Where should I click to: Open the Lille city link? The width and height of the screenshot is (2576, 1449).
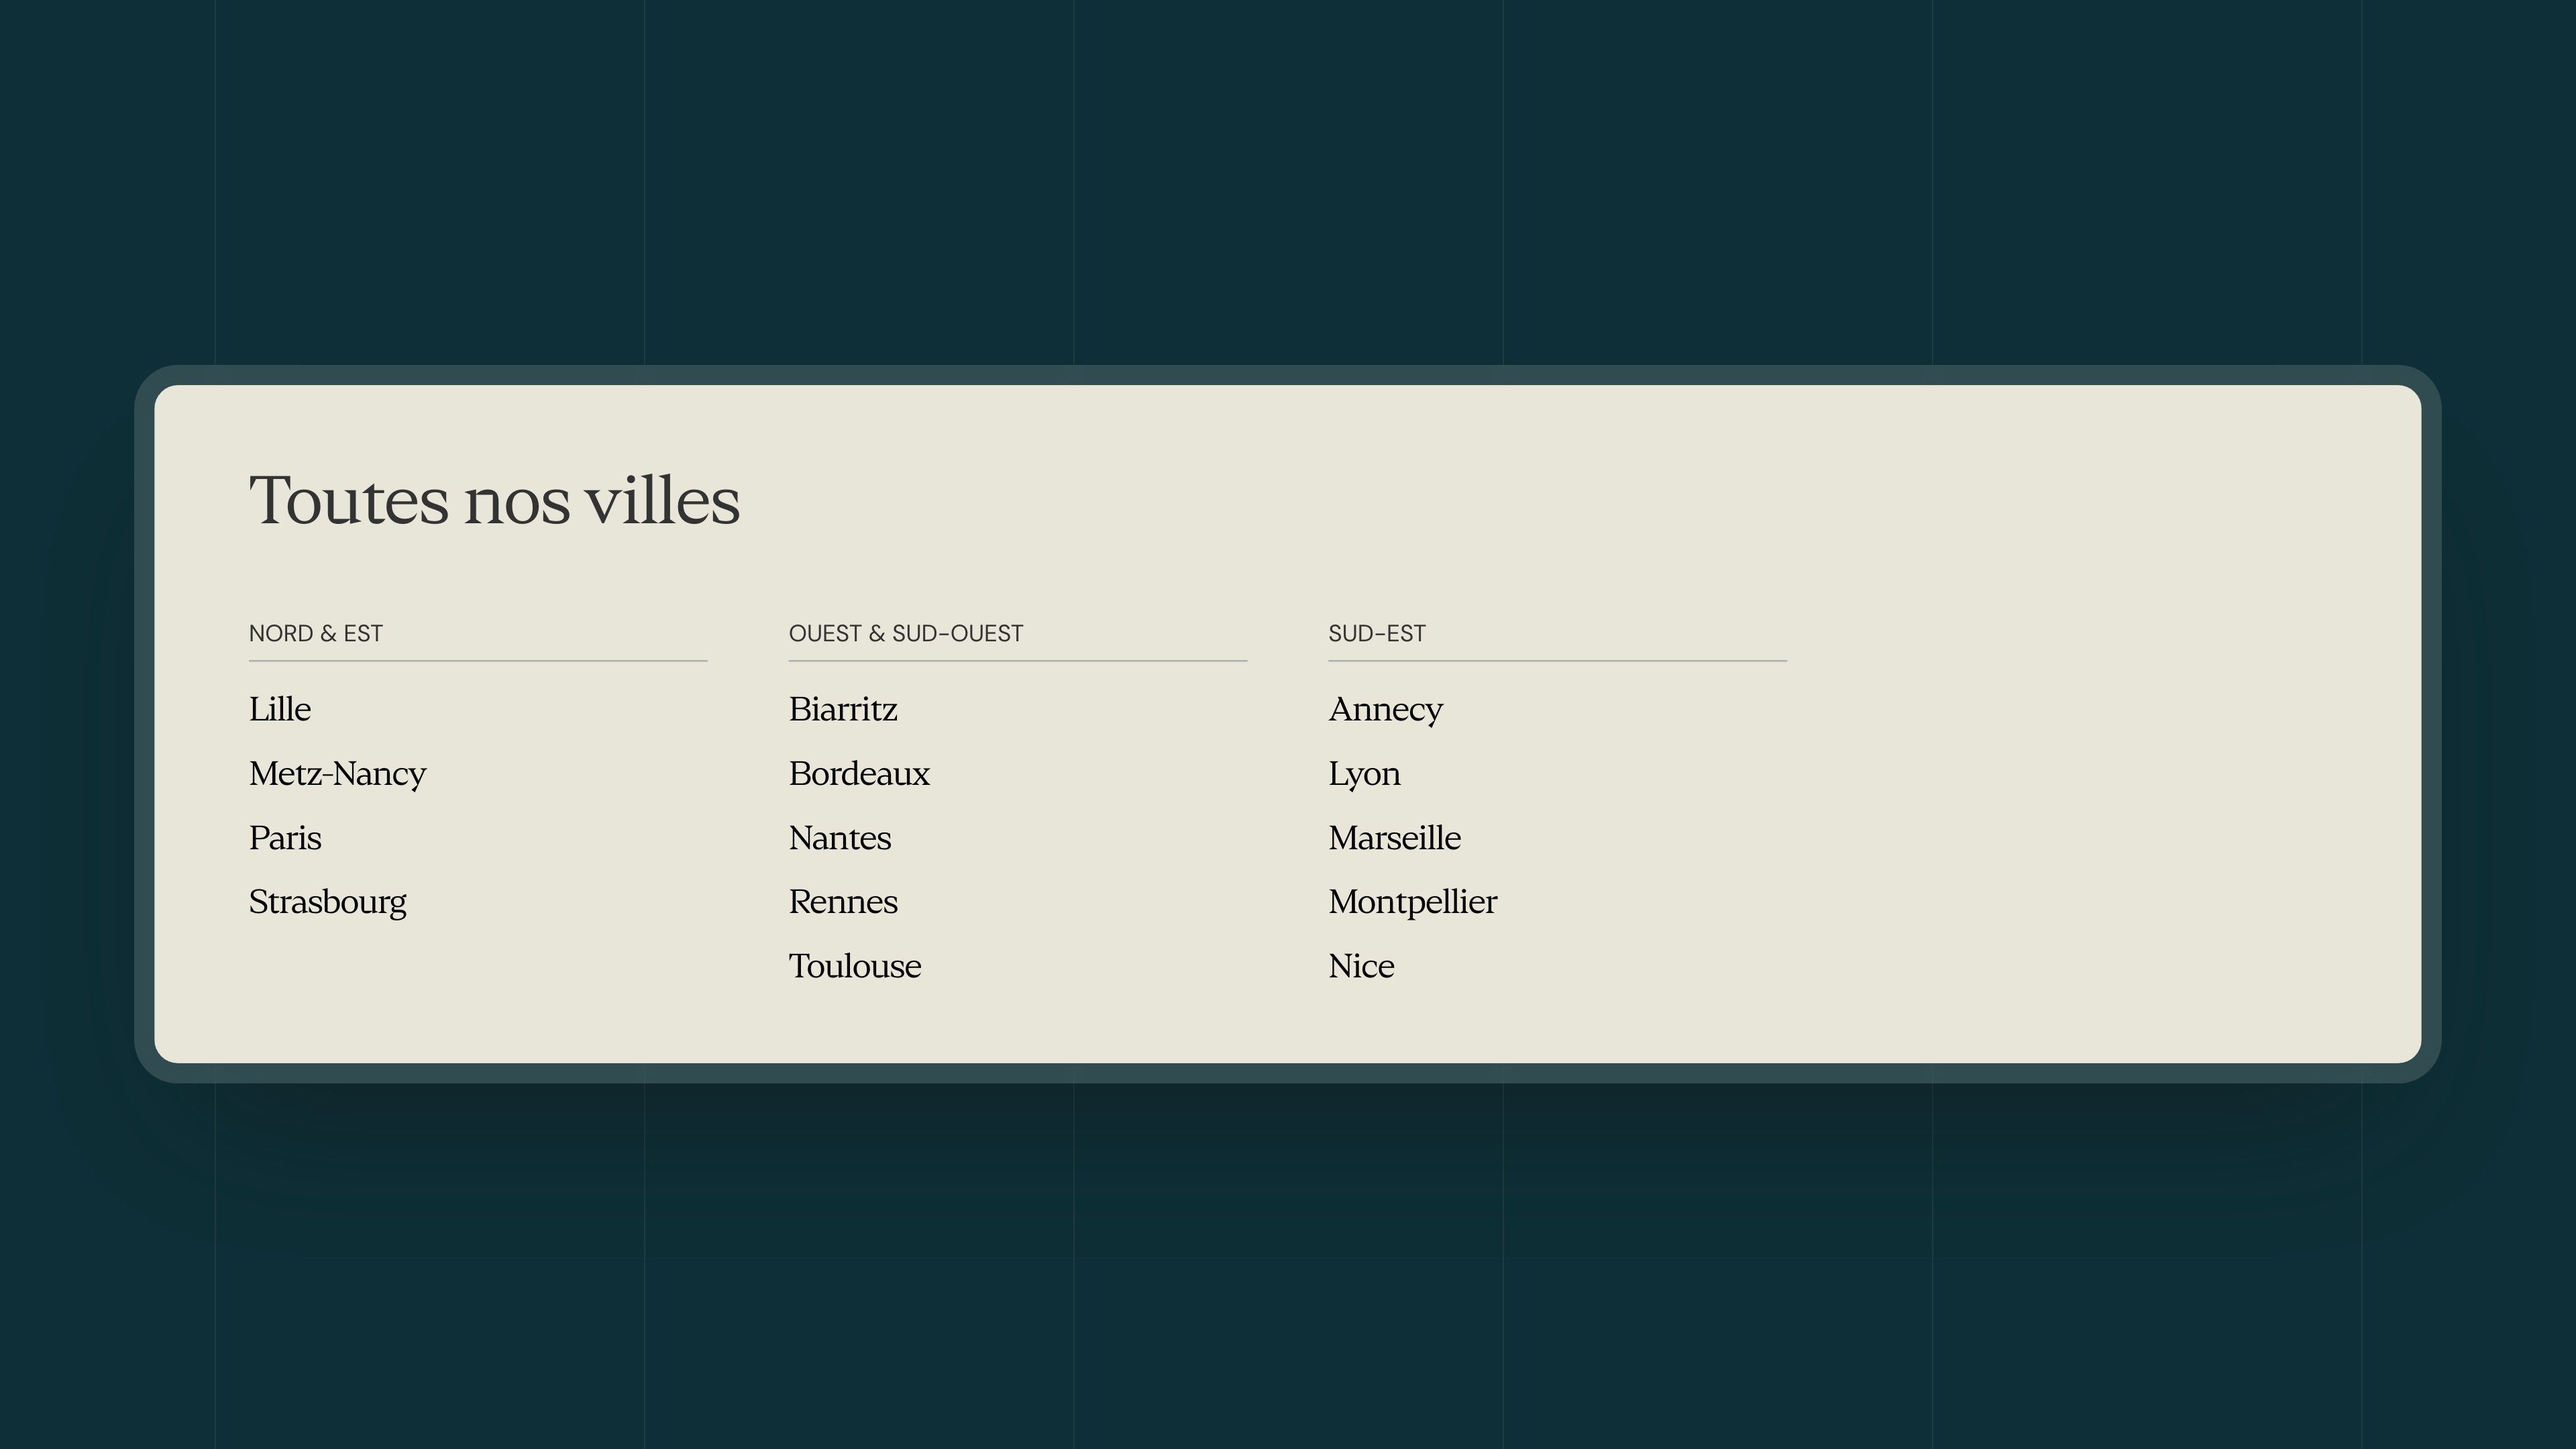(x=280, y=709)
